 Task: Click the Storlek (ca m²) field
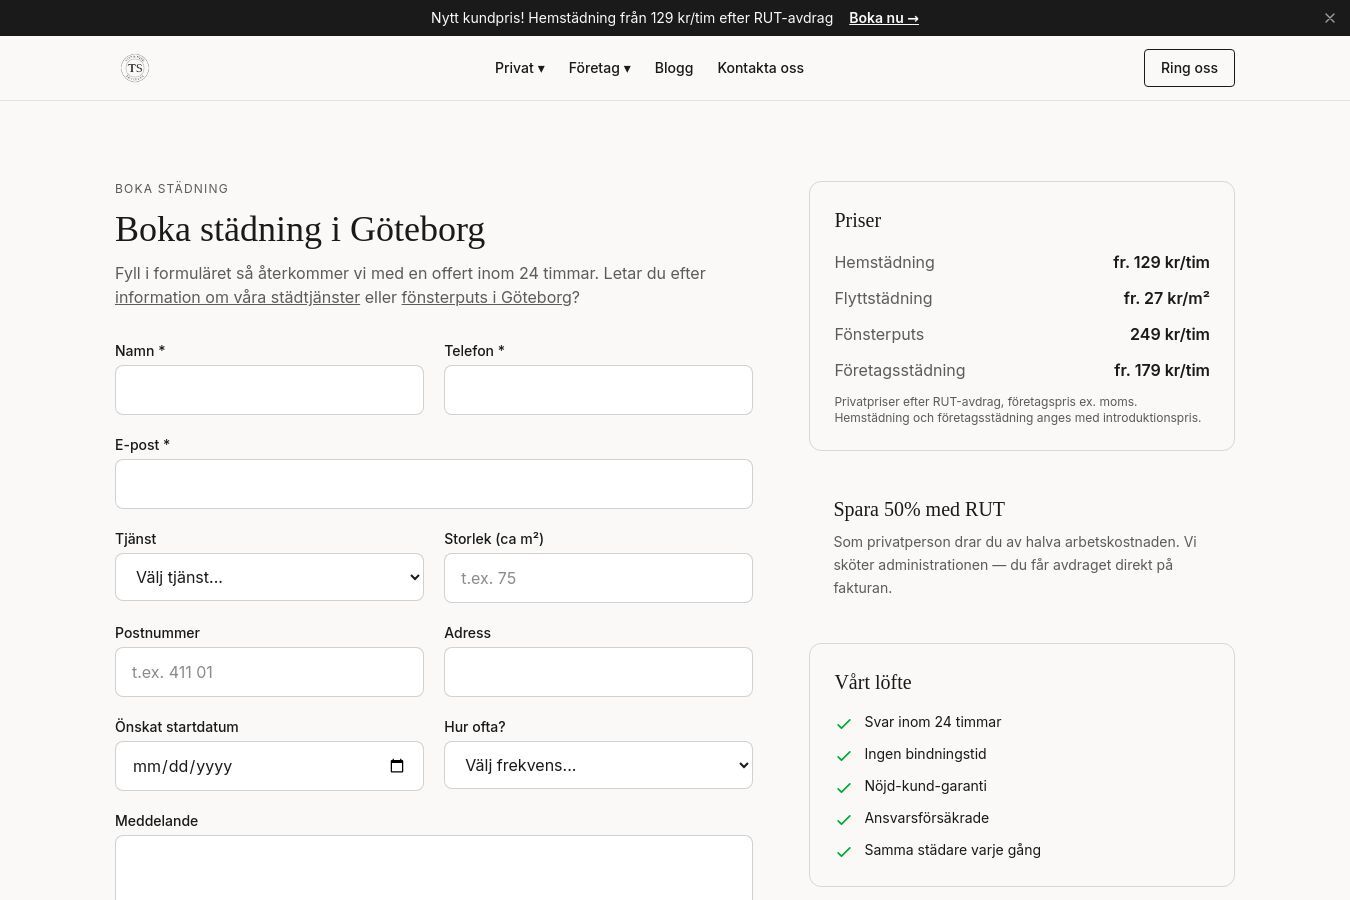pos(598,578)
